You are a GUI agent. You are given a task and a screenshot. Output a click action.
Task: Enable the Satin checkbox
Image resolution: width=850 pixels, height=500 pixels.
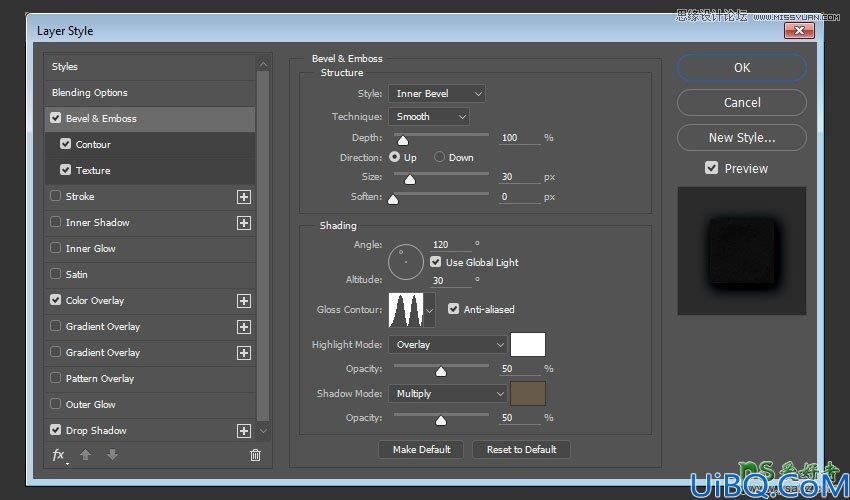tap(55, 274)
